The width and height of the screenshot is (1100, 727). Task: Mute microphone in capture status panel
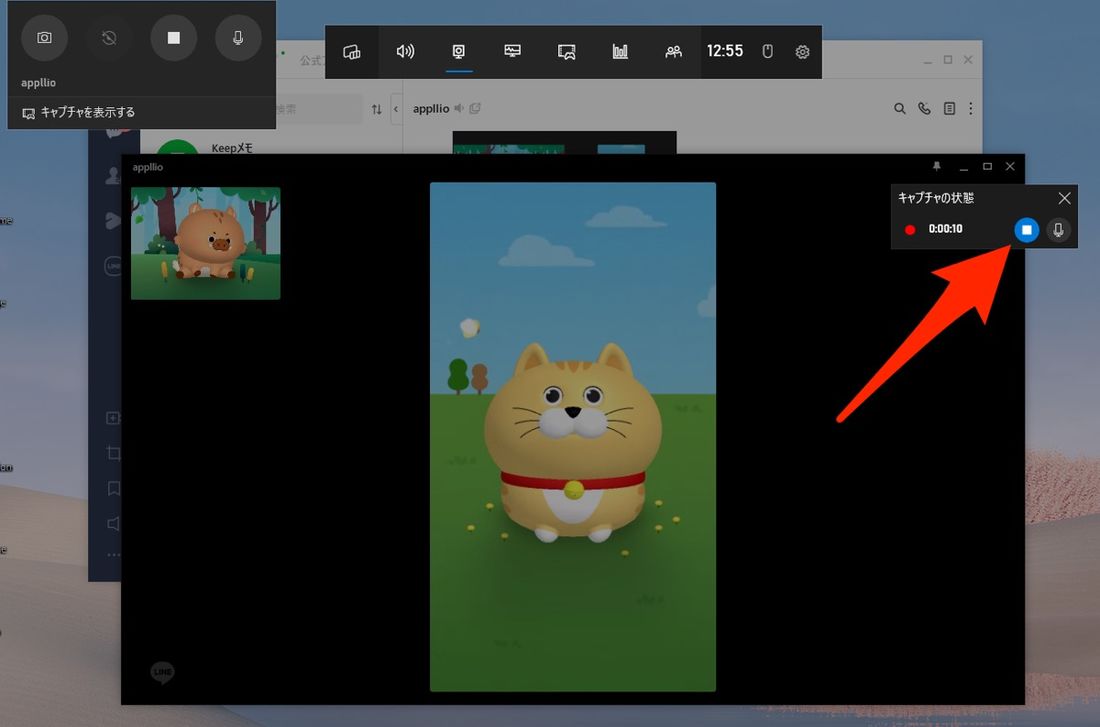pos(1058,230)
